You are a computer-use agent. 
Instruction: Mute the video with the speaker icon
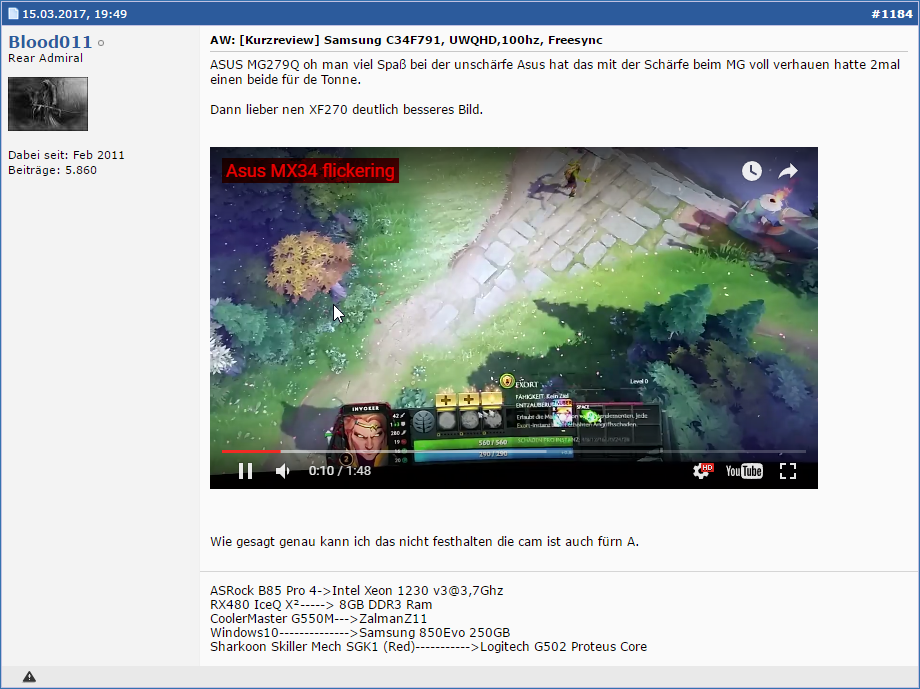coord(283,471)
